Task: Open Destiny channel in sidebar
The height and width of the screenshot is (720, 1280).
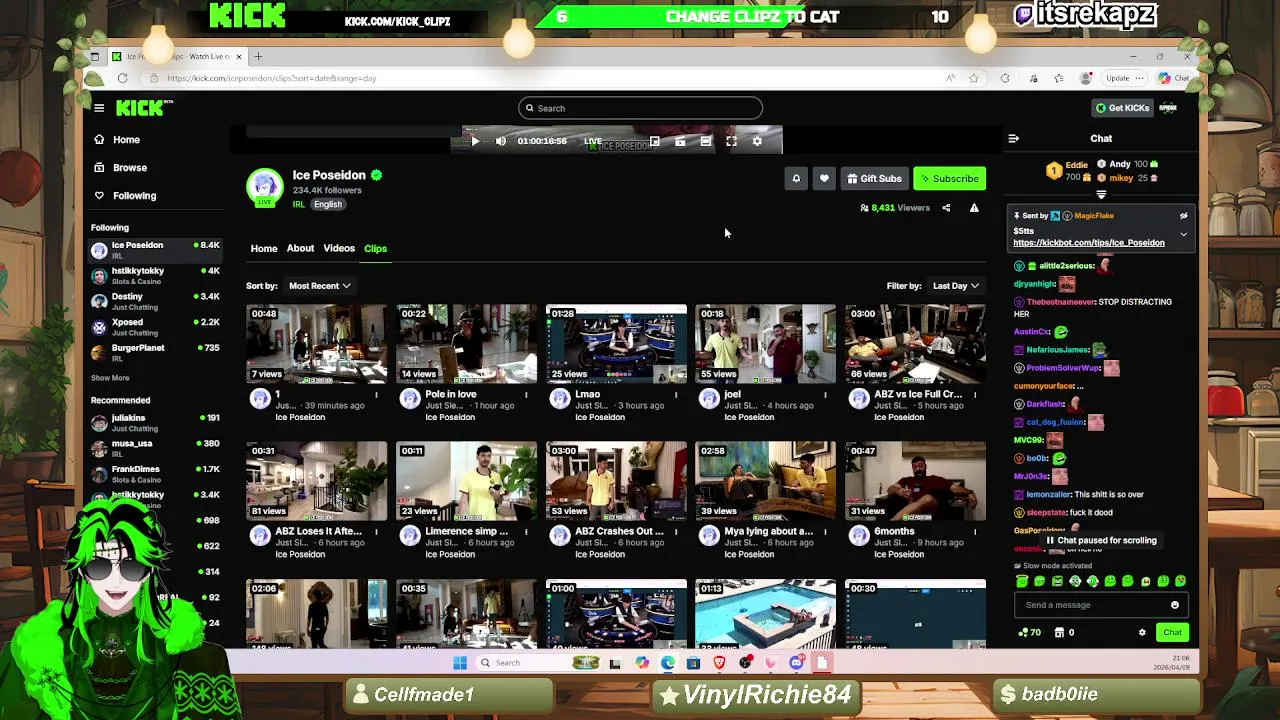Action: (x=155, y=301)
